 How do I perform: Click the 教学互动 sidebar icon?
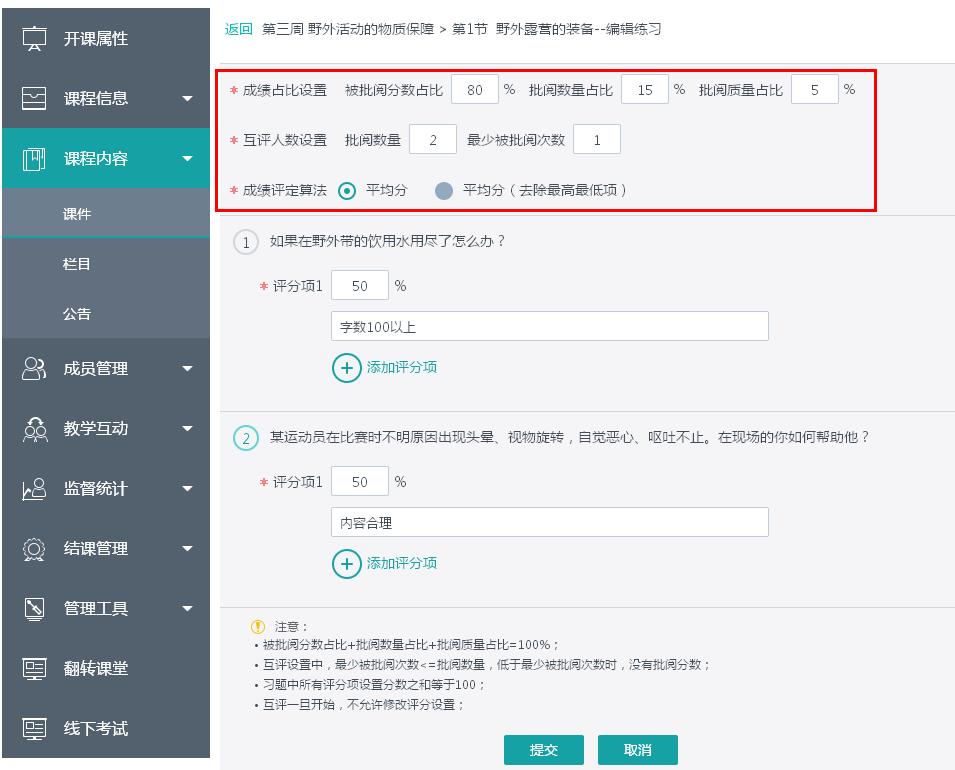[34, 428]
